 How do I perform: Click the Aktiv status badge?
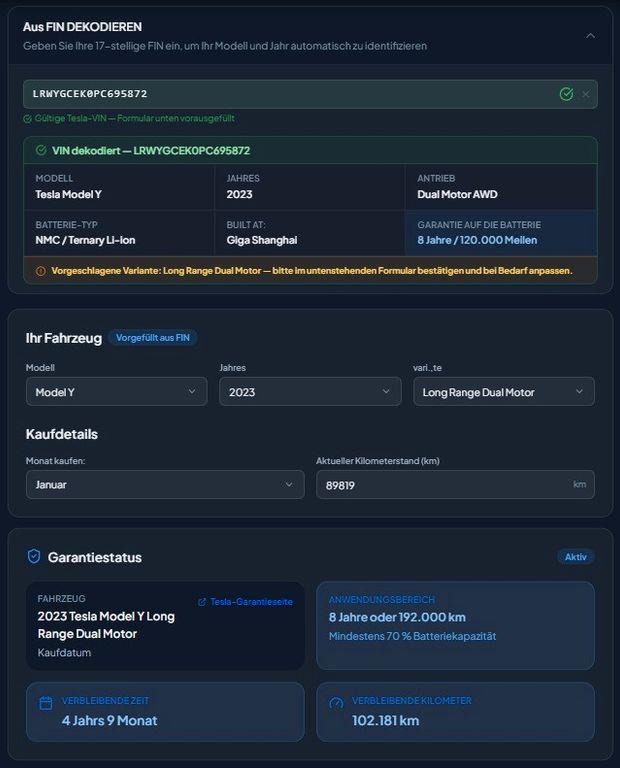(575, 557)
